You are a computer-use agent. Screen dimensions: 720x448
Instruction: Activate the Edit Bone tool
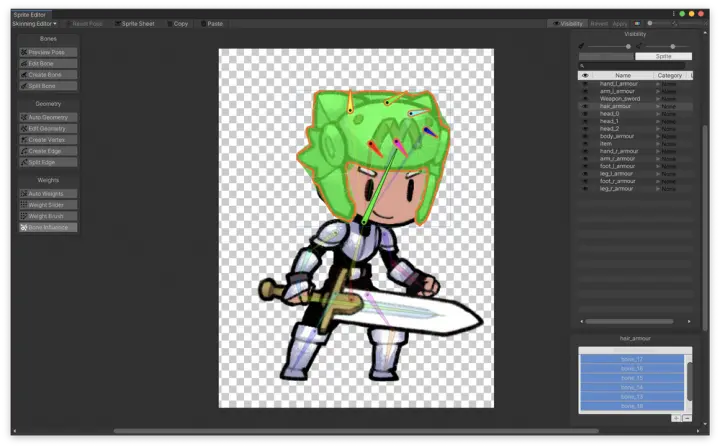pos(48,63)
